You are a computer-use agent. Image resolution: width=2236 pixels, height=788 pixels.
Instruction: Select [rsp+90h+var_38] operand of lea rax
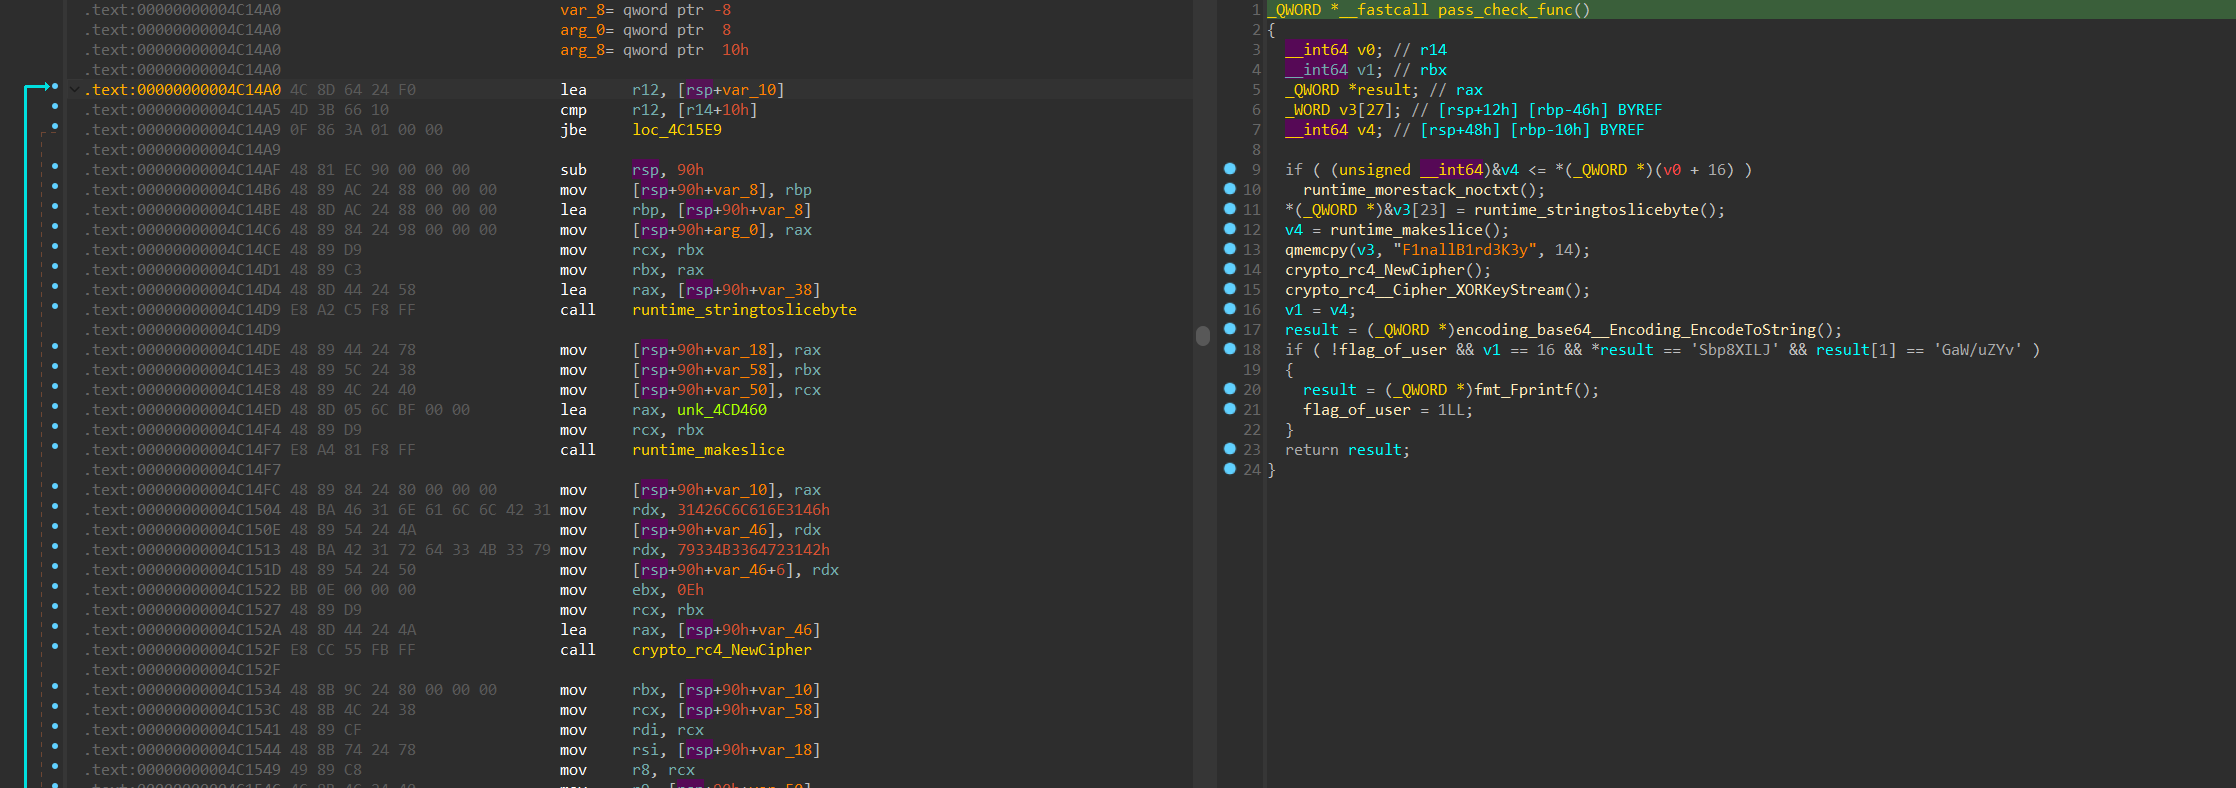coord(748,290)
